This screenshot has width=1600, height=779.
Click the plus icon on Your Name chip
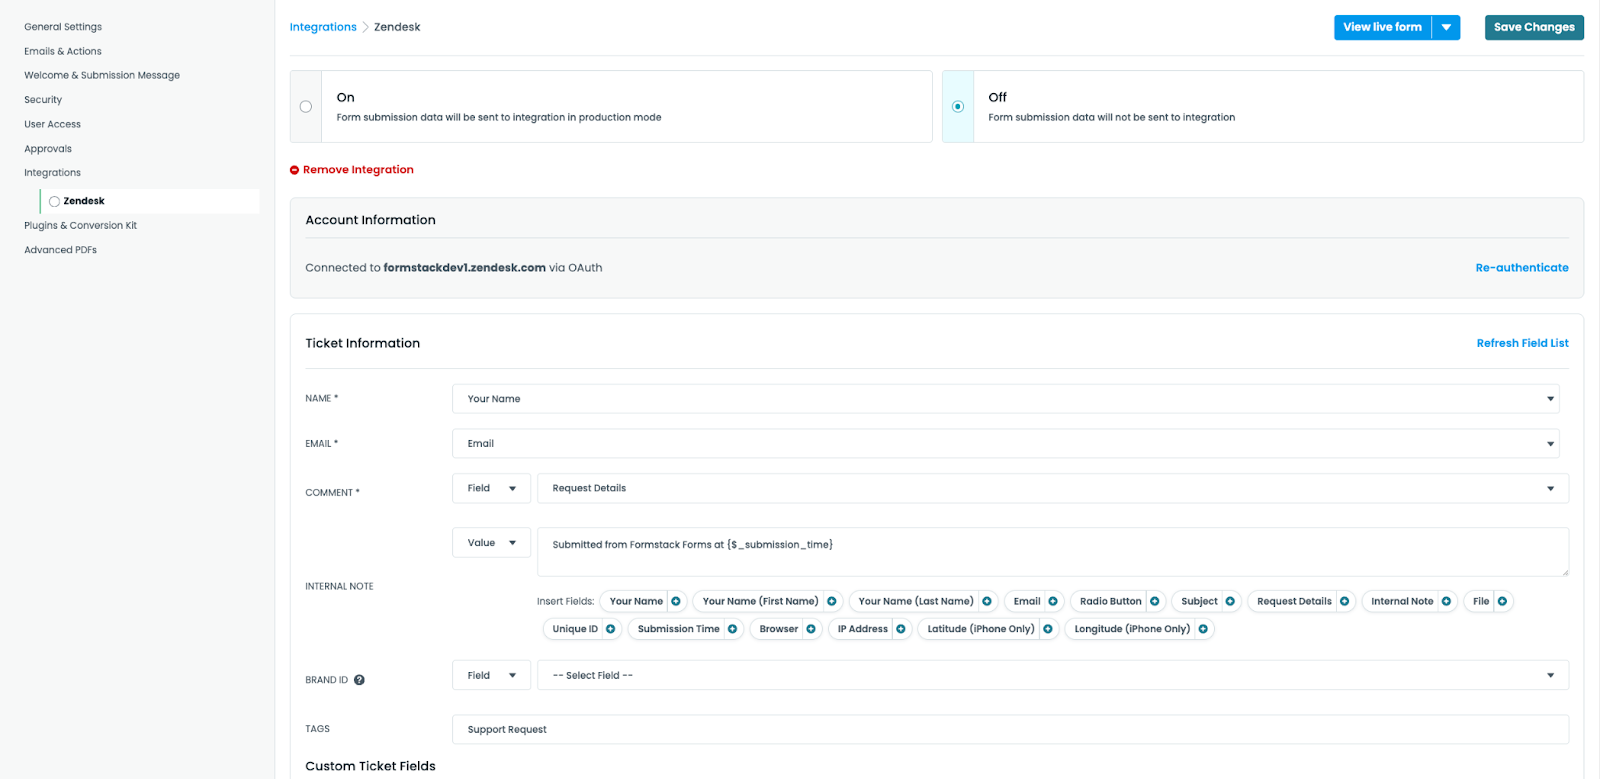[676, 601]
